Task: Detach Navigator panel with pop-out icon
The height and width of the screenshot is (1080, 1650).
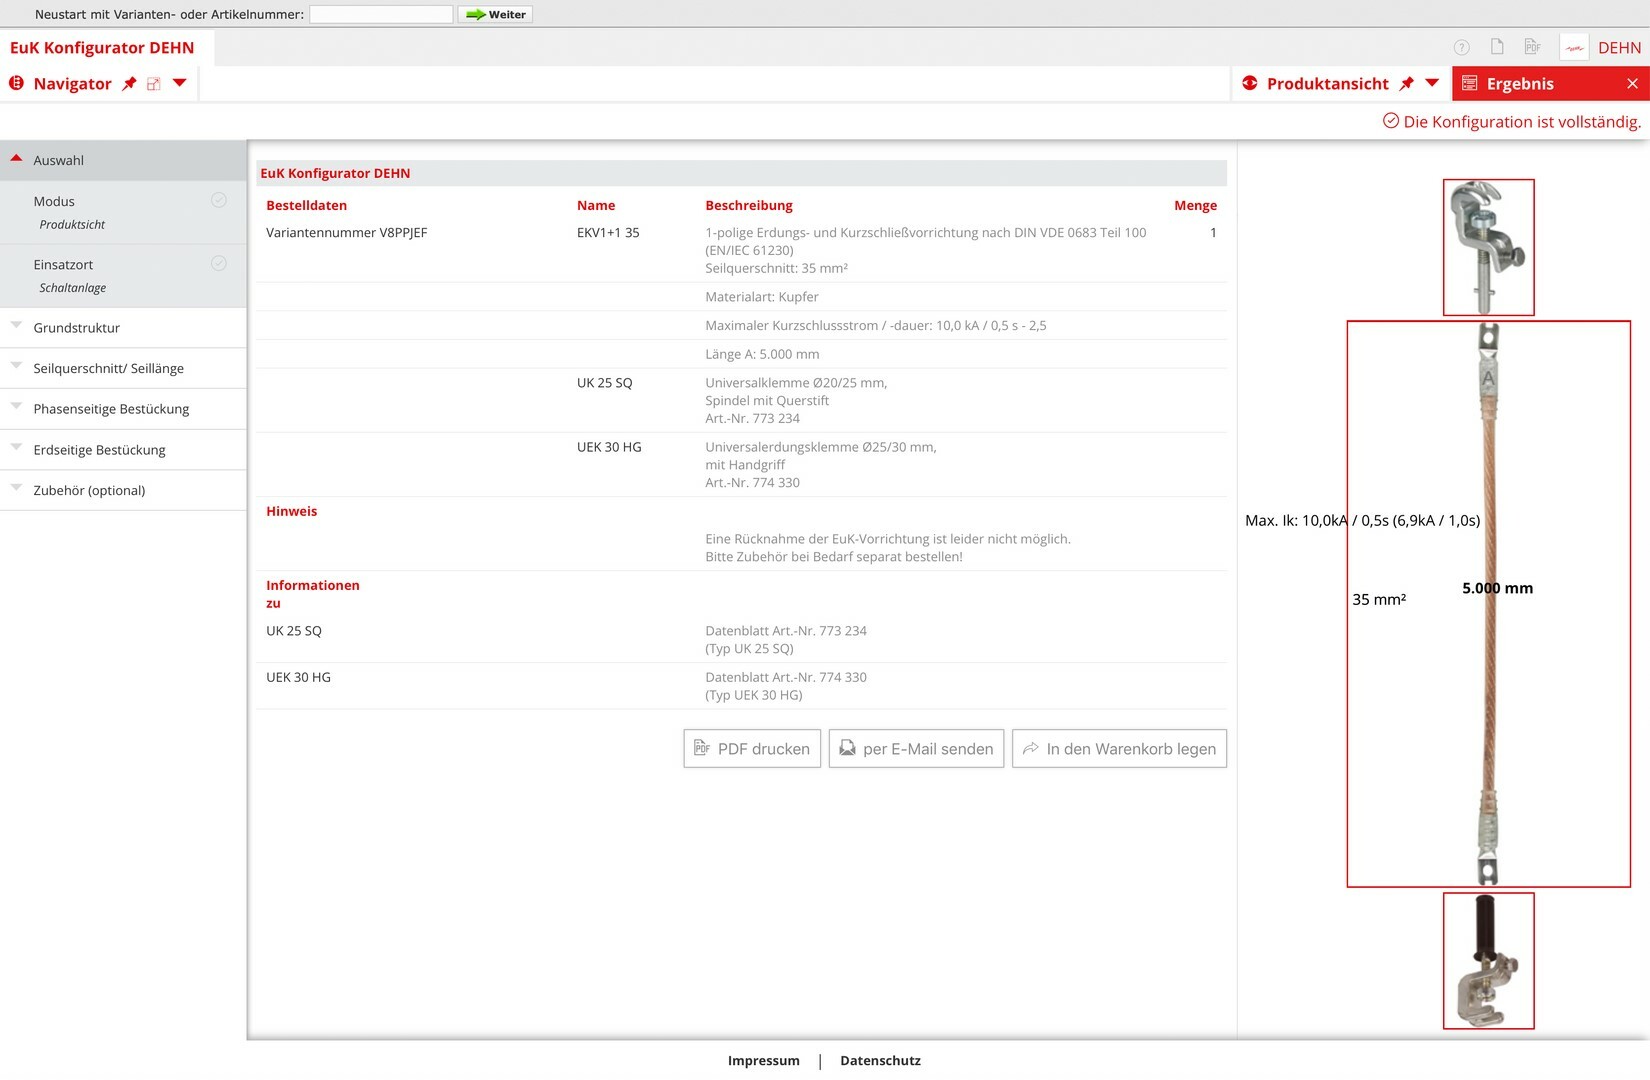Action: tap(154, 84)
